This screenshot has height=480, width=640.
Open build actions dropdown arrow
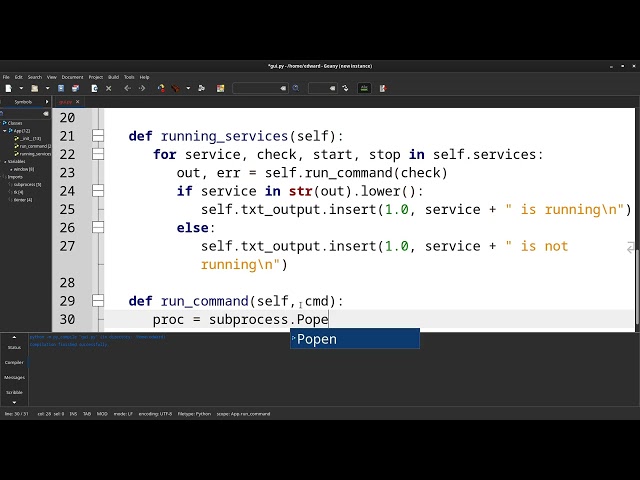188,88
